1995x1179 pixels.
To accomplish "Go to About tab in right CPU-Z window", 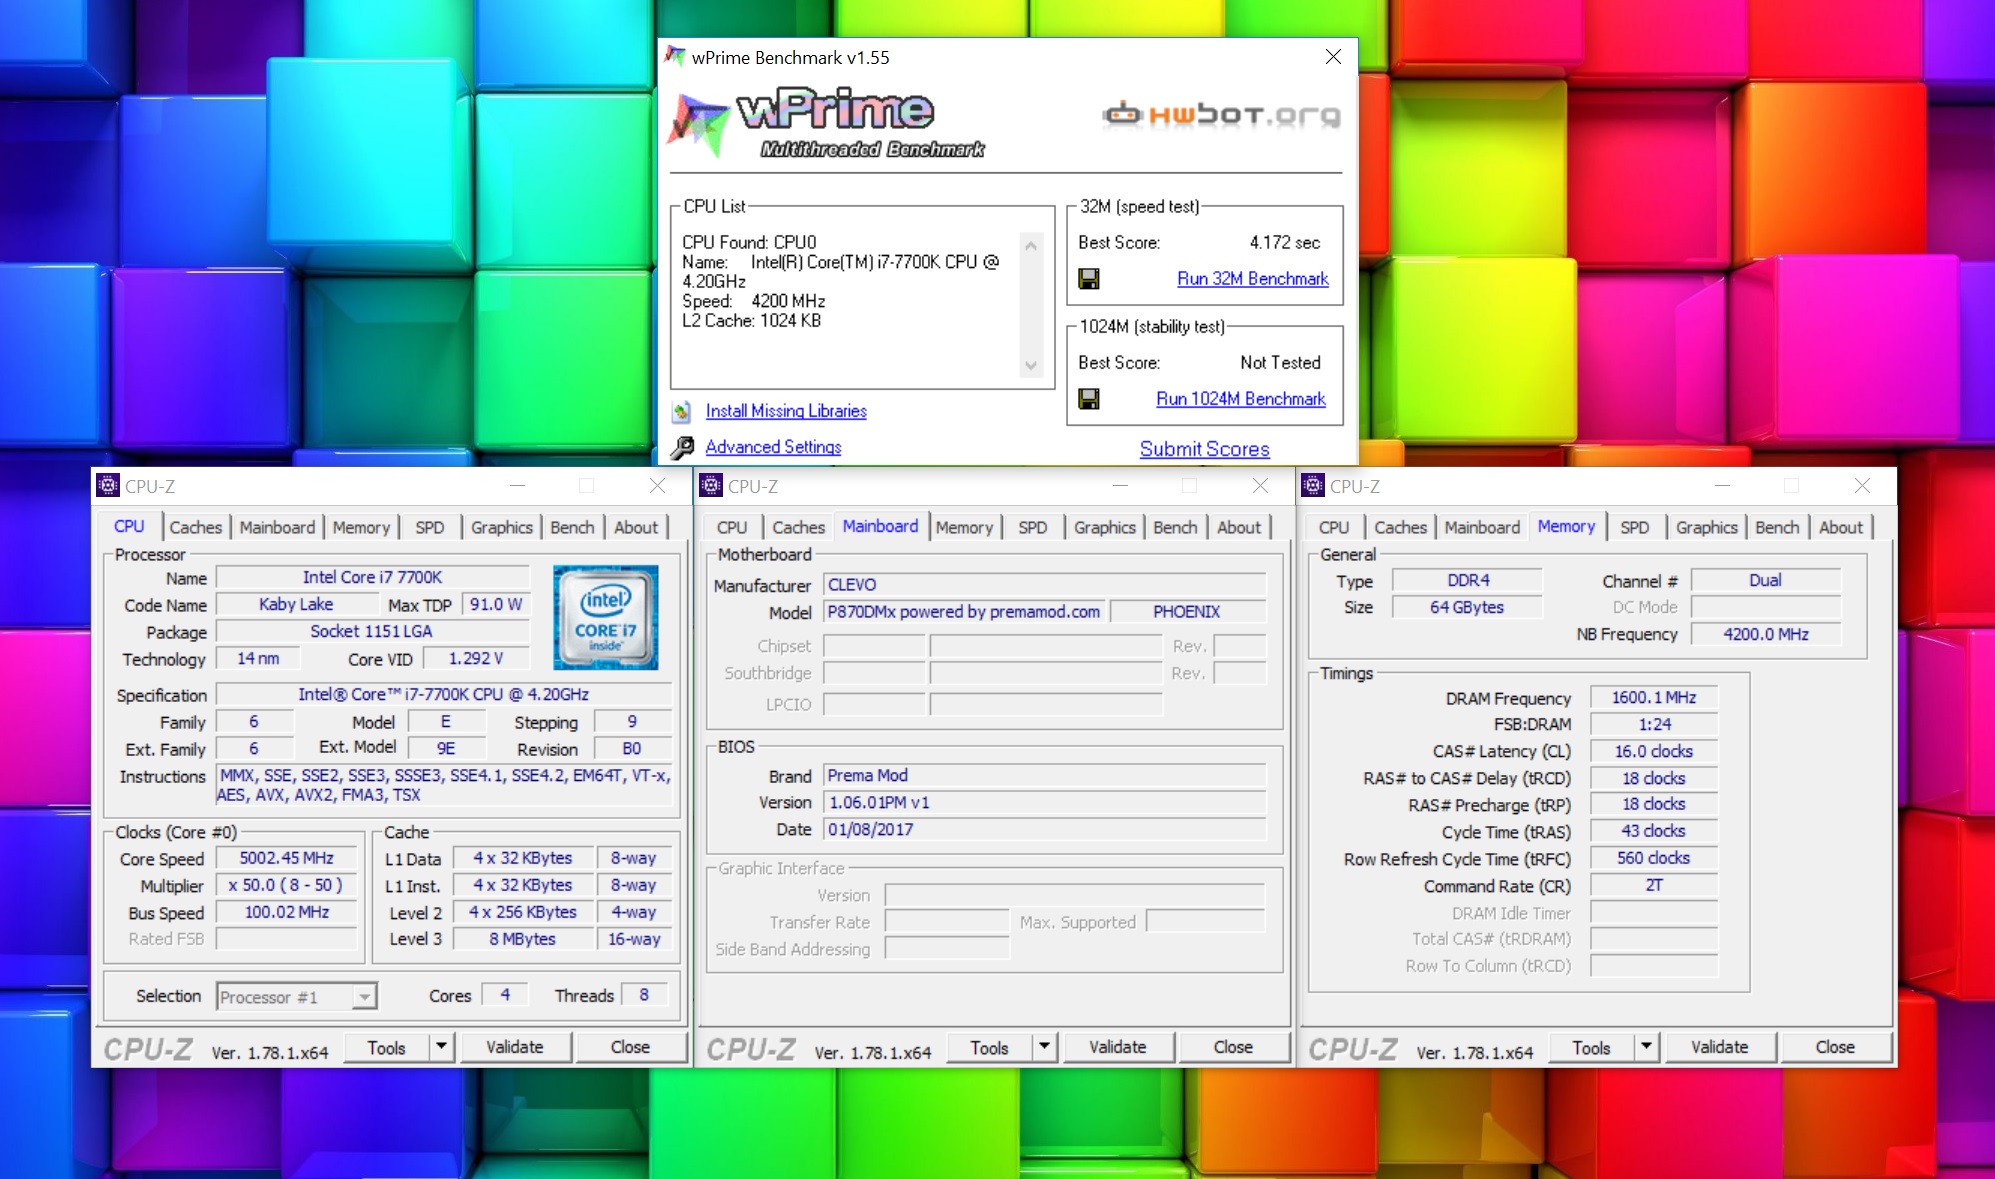I will tap(1841, 527).
